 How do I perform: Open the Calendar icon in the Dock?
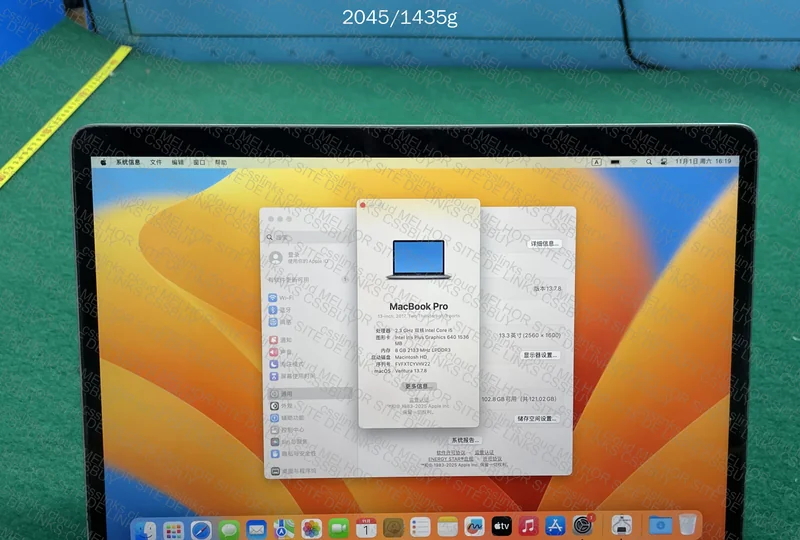pos(366,528)
